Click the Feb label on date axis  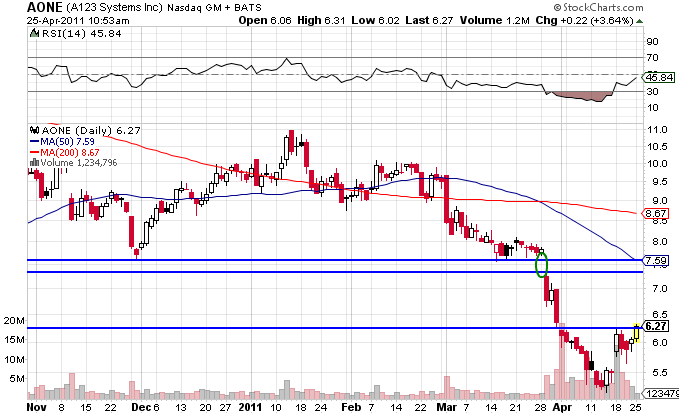click(351, 407)
